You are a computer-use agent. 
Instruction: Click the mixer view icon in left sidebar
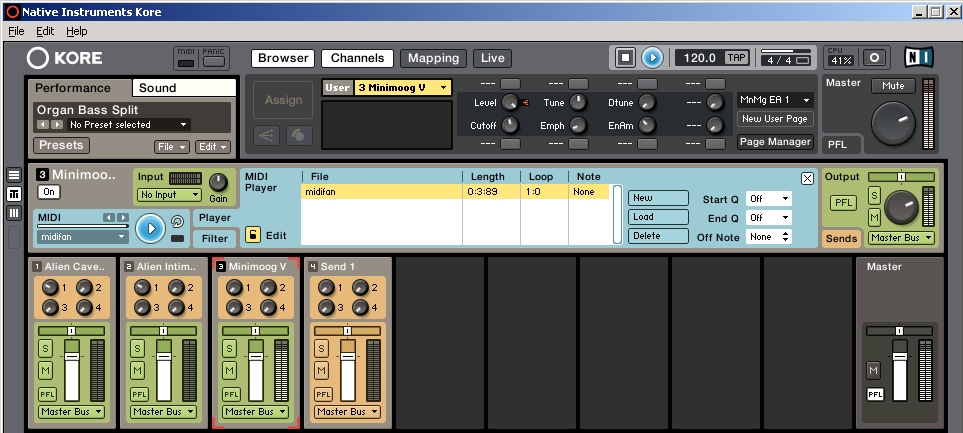(14, 194)
